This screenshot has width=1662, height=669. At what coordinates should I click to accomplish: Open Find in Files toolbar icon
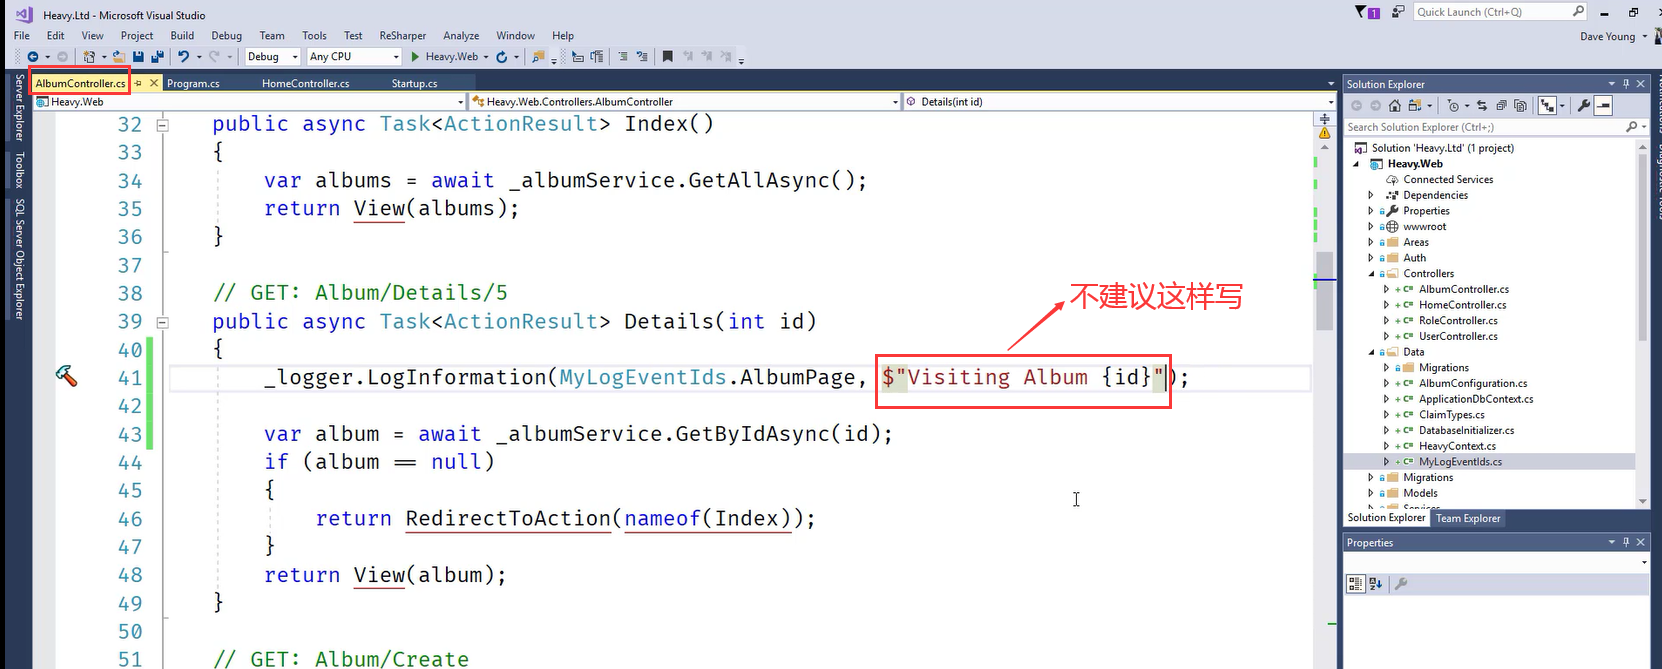(x=538, y=57)
